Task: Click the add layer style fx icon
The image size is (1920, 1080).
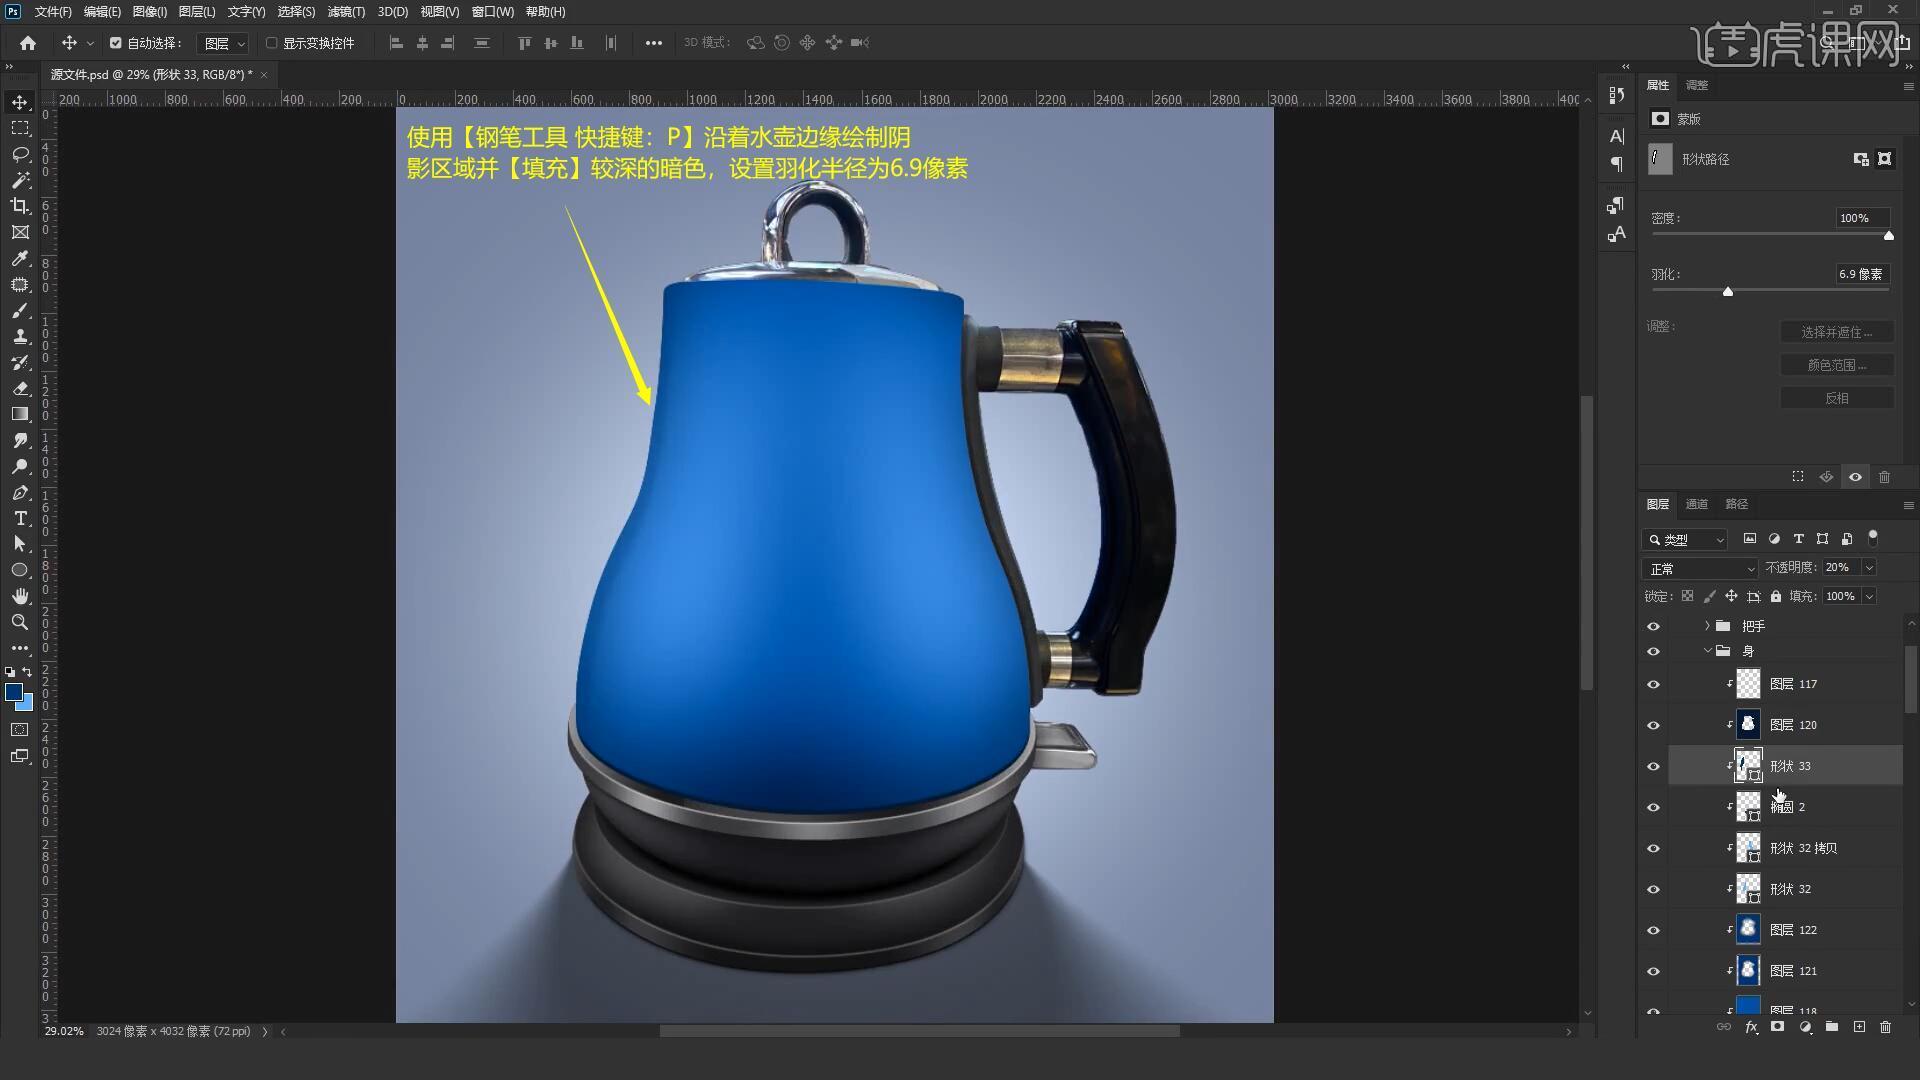Action: pos(1751,1027)
